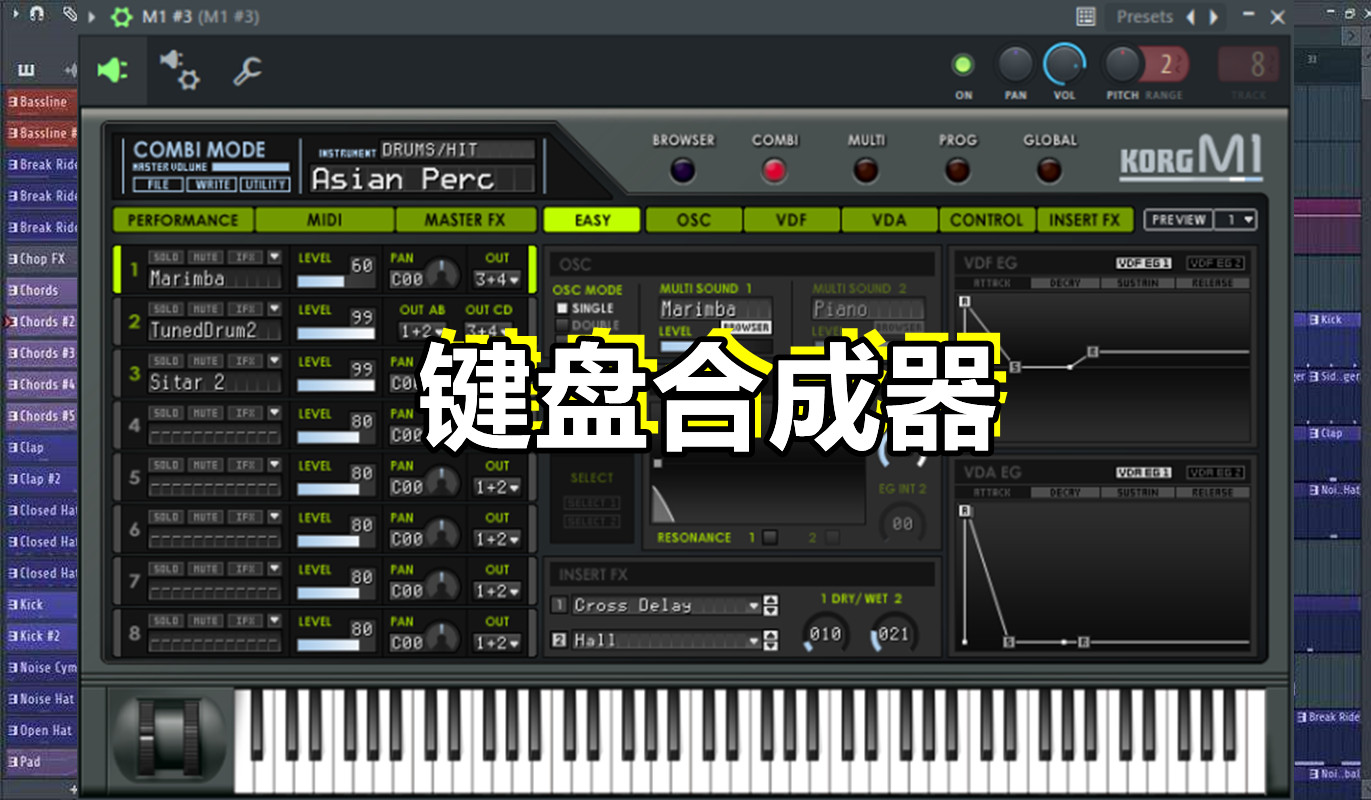Screen dimensions: 1371x800
Task: Adjust the PITCH knob in wrapper toolbar
Action: pos(1122,65)
